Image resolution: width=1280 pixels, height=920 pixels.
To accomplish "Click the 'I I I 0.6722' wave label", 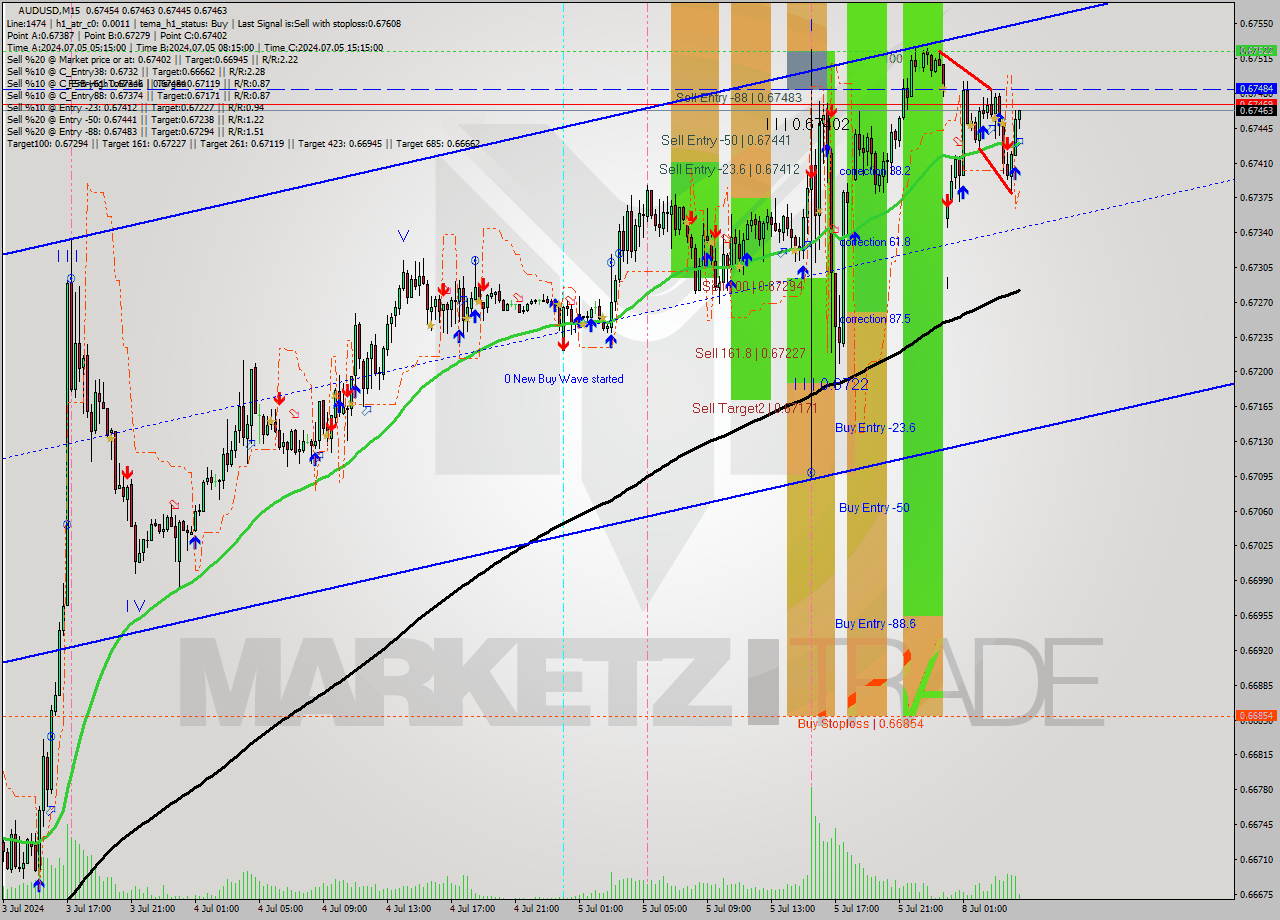I will click(831, 384).
